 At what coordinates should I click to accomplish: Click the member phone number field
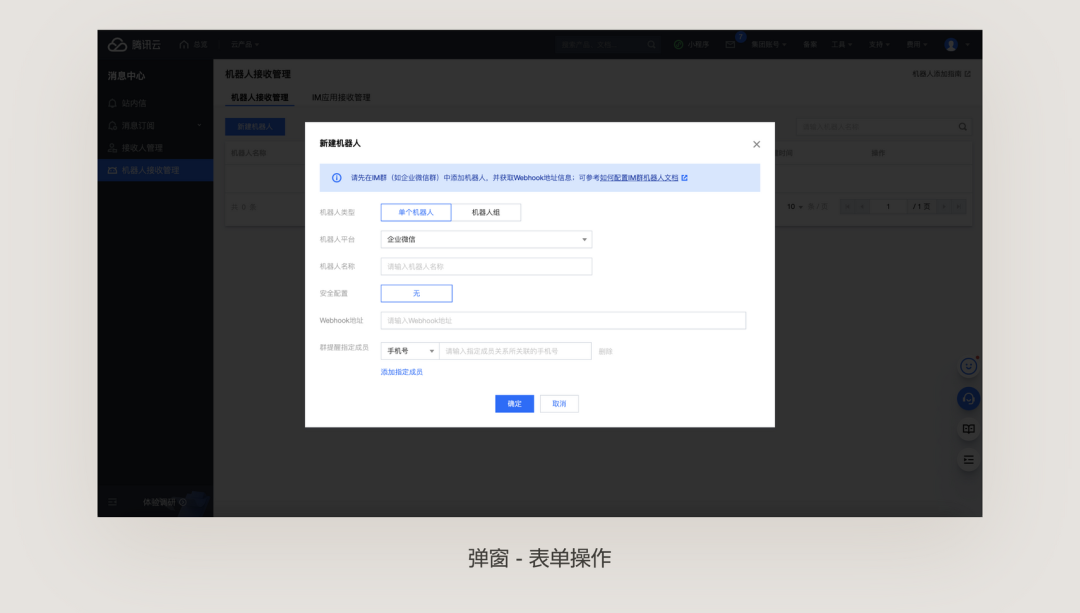pos(516,351)
